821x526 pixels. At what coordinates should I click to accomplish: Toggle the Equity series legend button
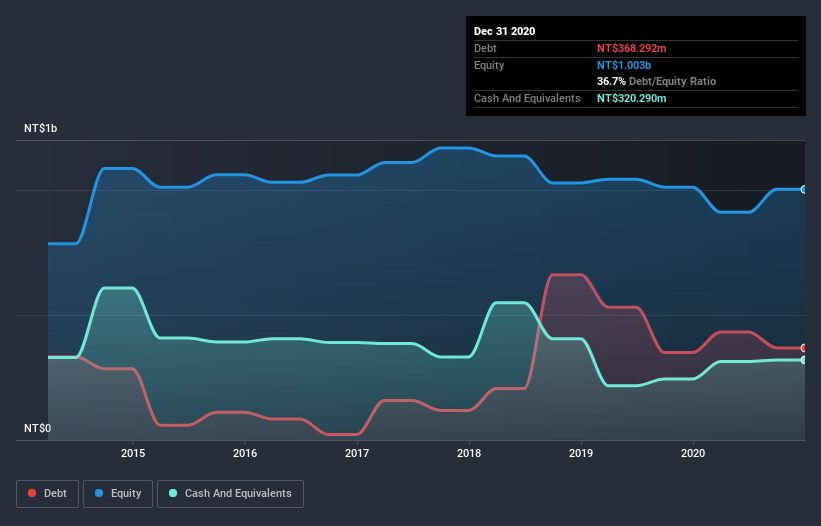point(118,494)
